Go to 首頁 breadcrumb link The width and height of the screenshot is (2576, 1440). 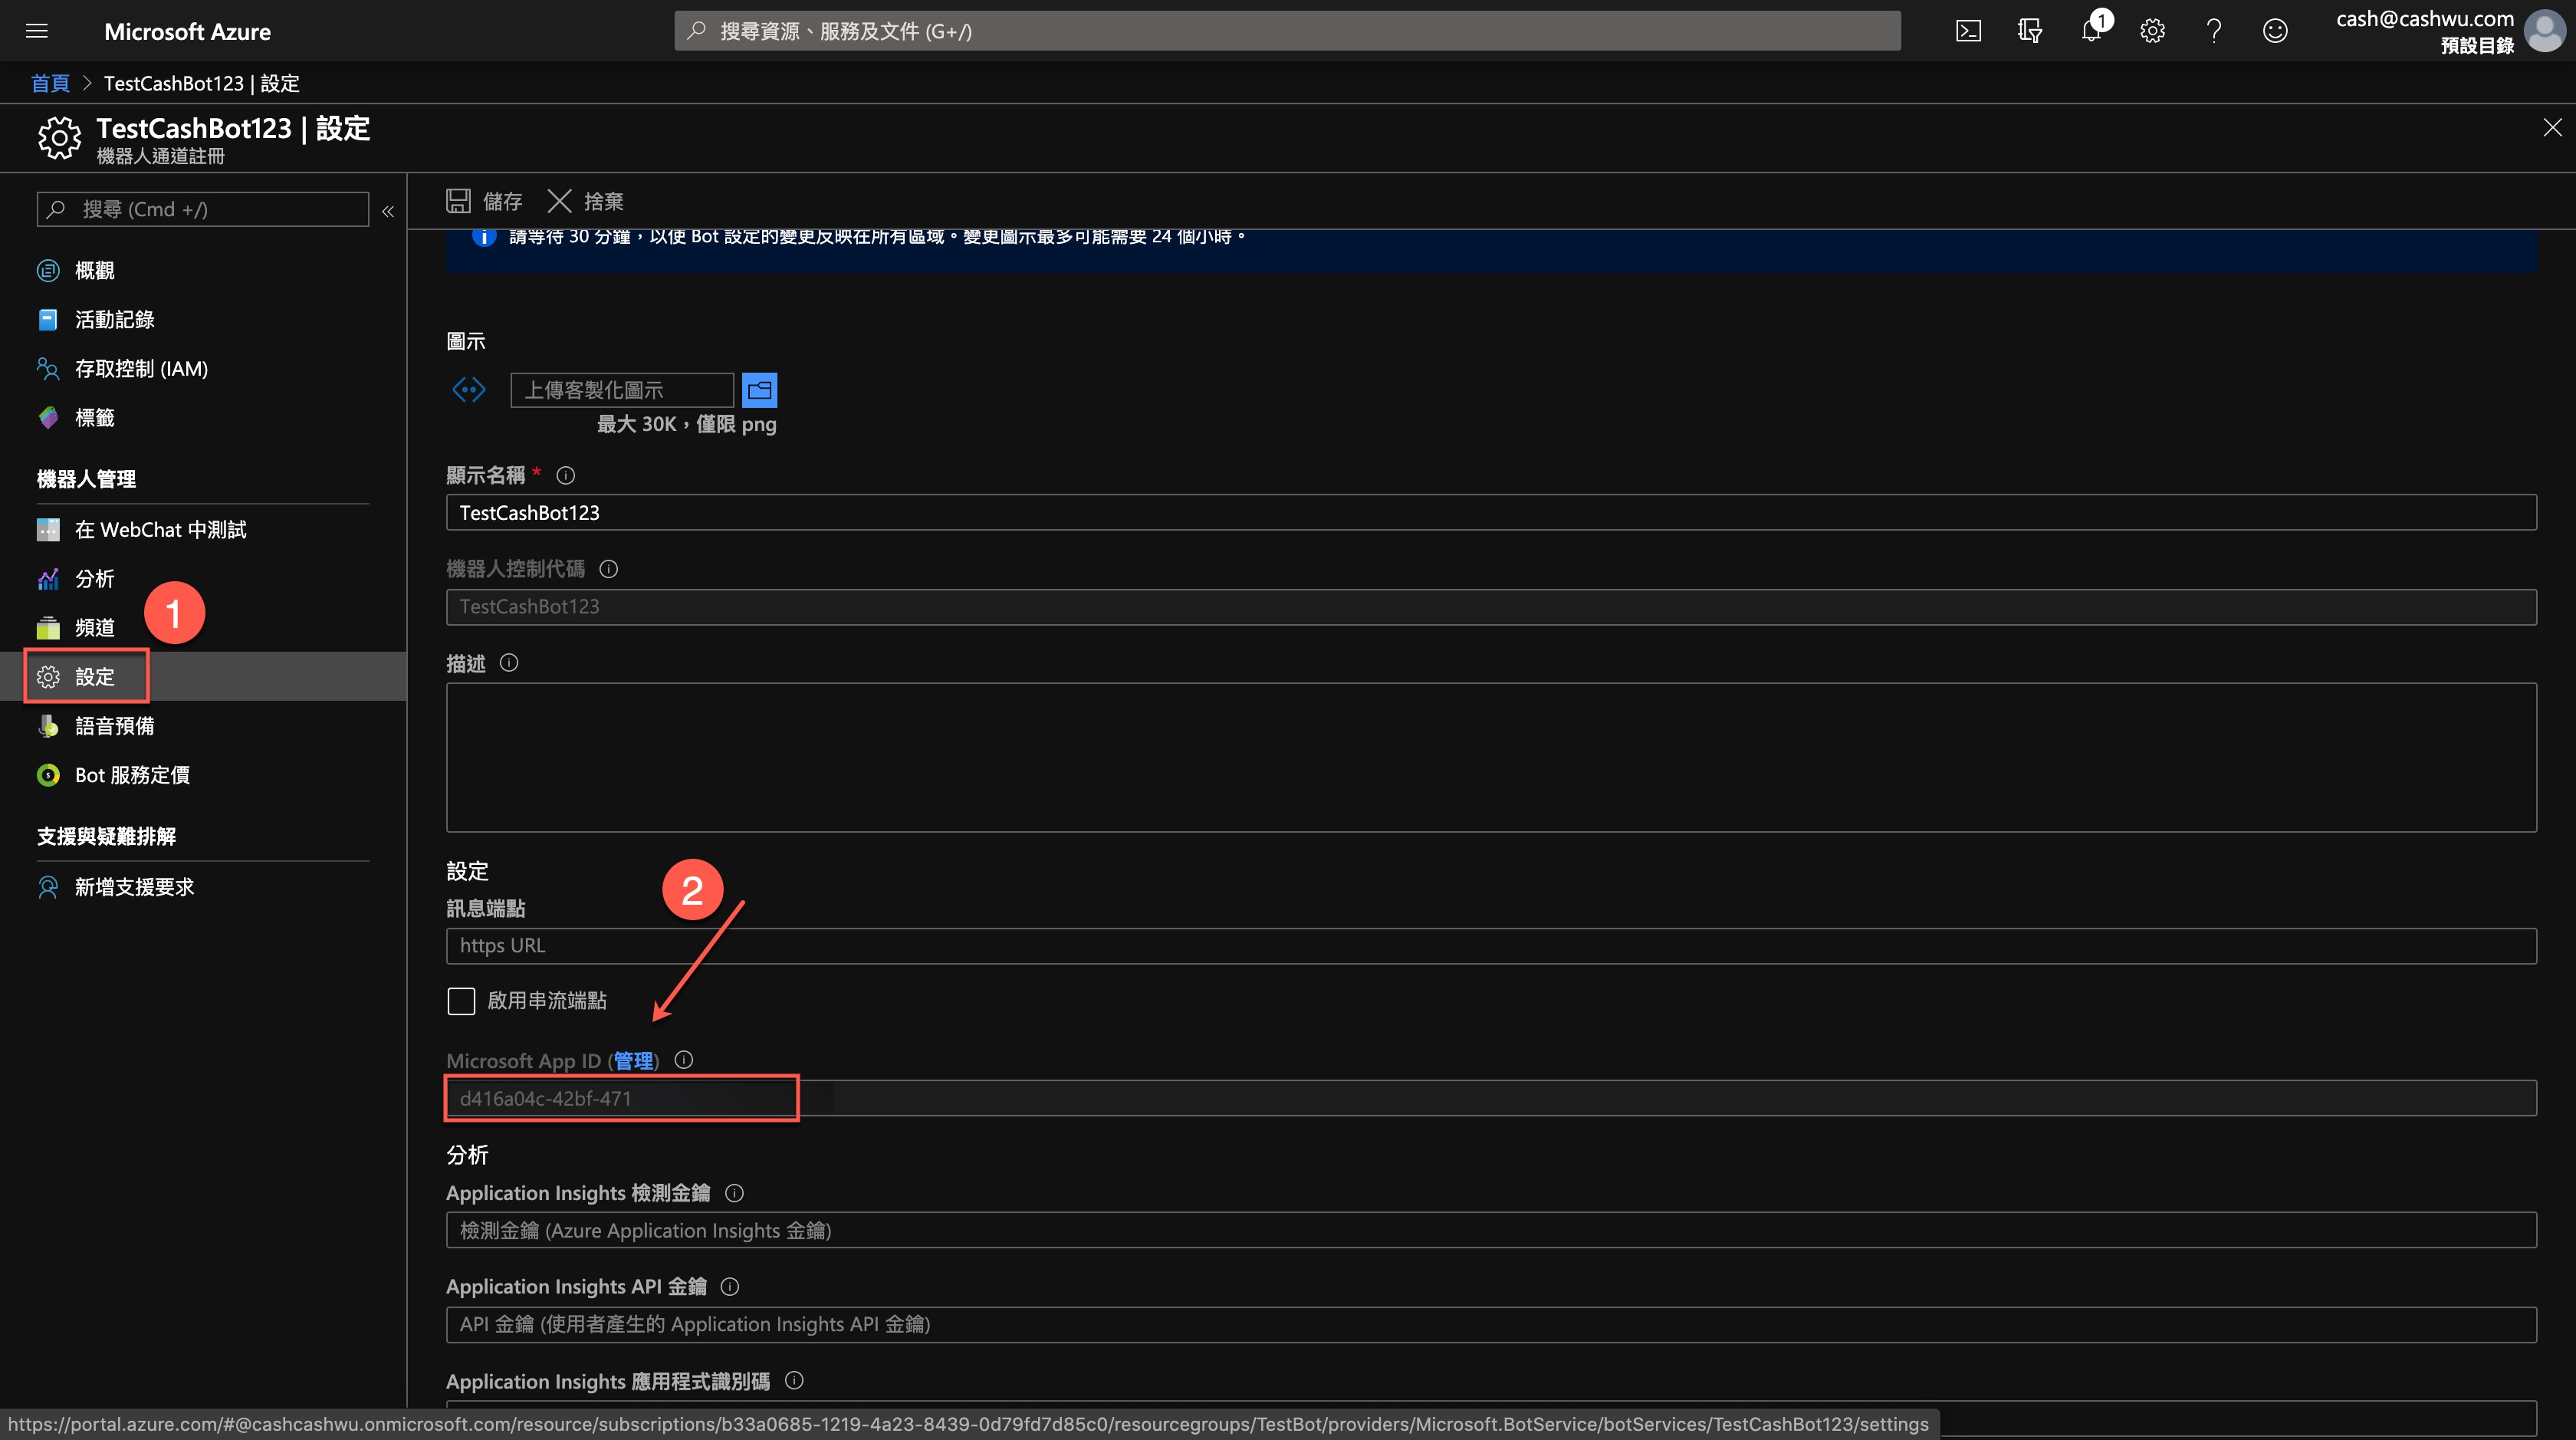50,83
